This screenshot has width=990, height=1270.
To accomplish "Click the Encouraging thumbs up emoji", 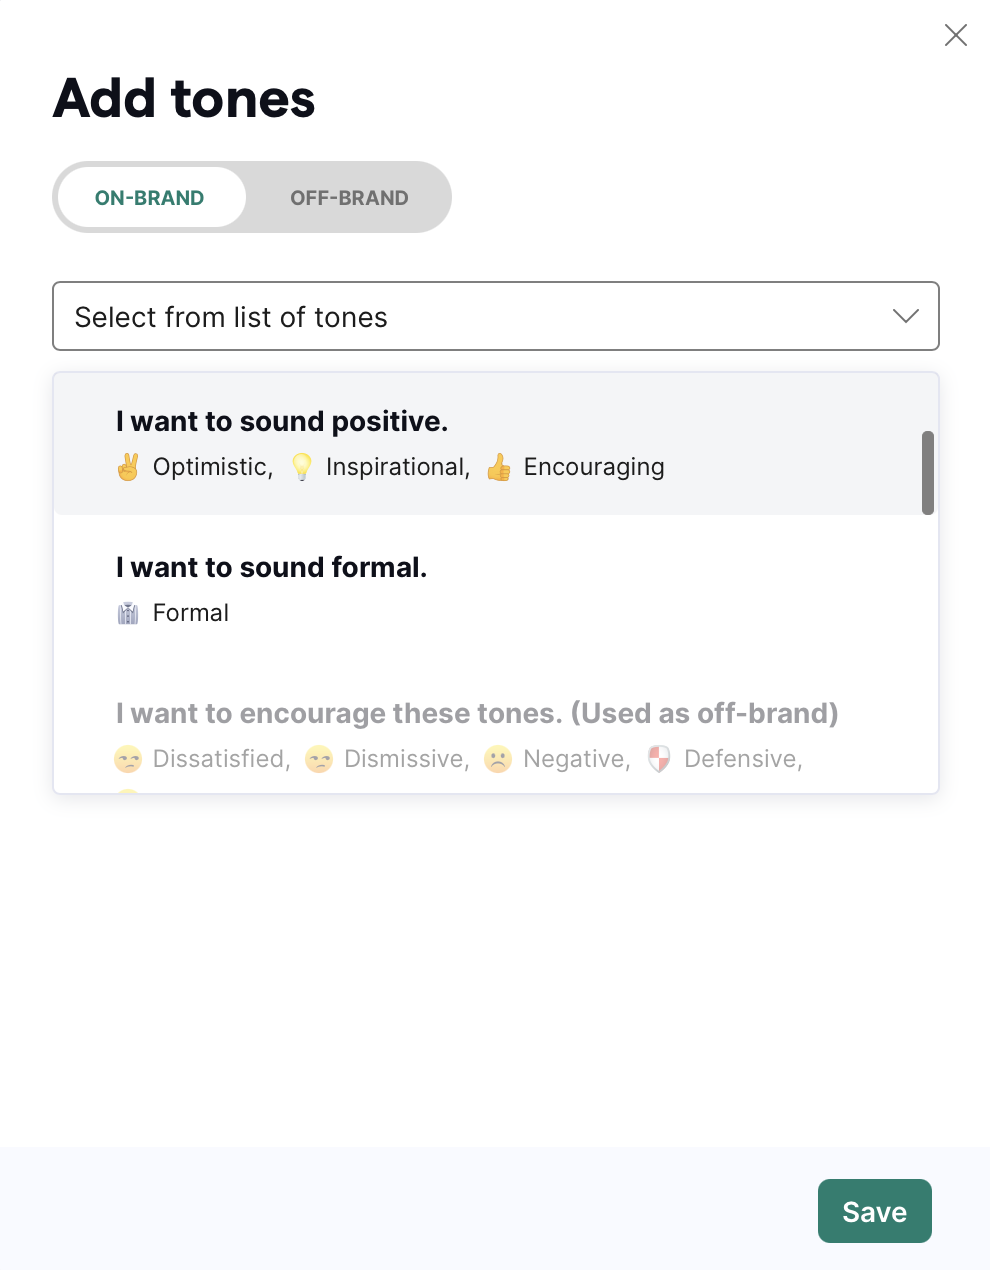I will (x=499, y=467).
